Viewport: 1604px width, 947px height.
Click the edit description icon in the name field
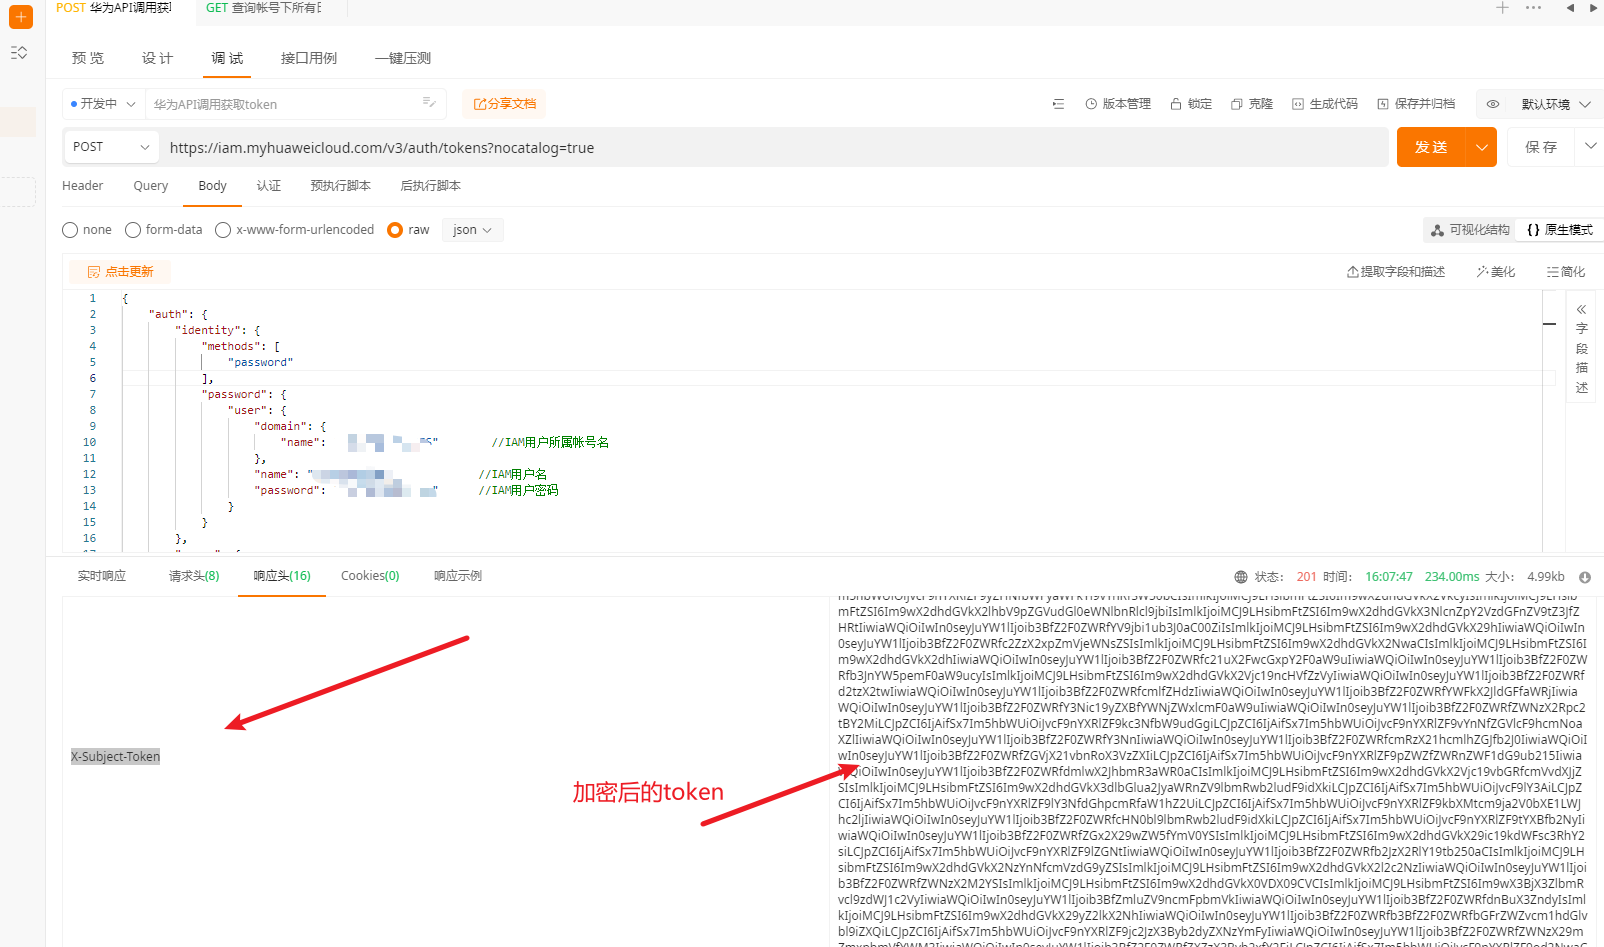click(429, 102)
